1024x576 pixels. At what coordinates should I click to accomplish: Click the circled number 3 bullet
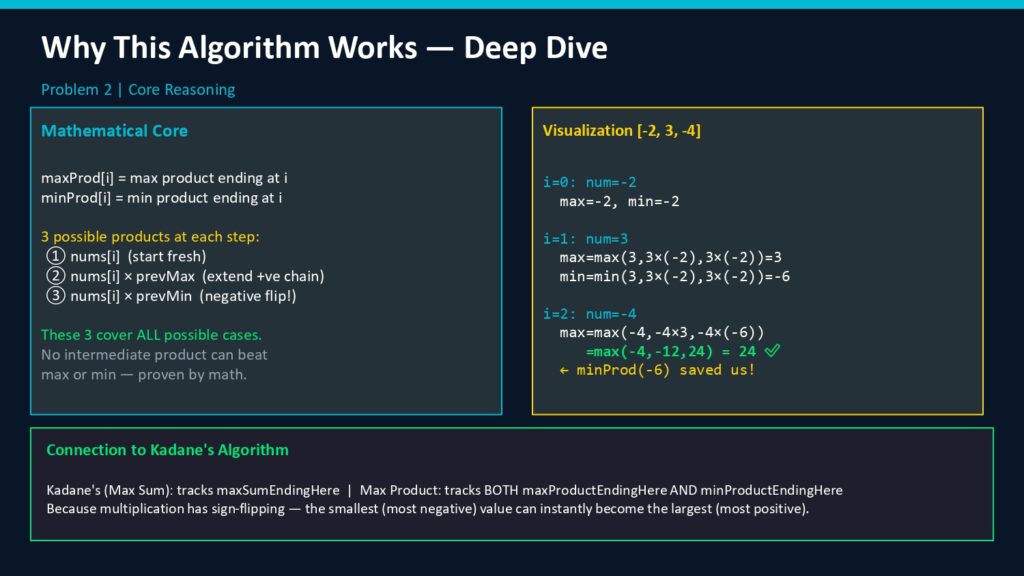tap(55, 296)
